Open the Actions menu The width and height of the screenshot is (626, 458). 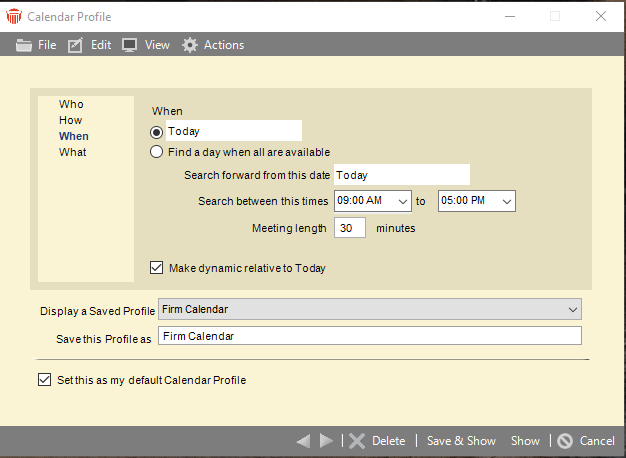click(224, 45)
